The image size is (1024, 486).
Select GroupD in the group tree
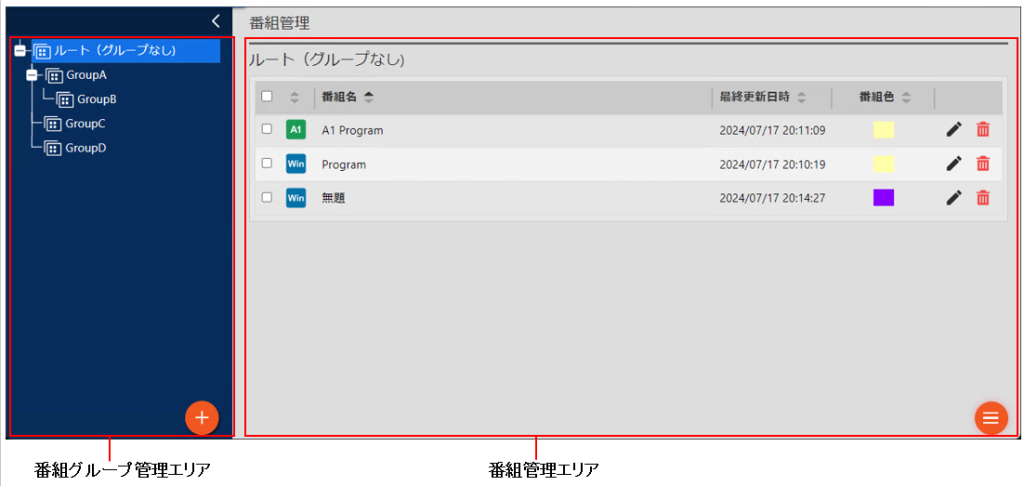(x=86, y=148)
